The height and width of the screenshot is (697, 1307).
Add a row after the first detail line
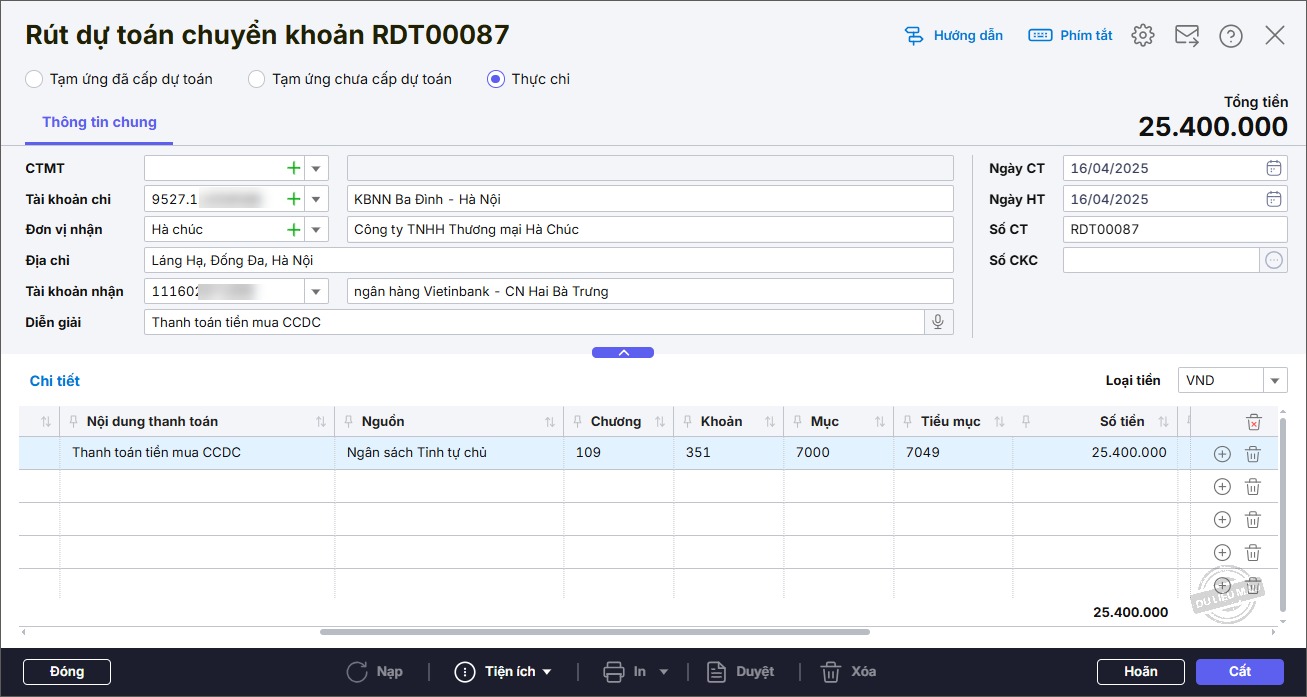(1221, 454)
